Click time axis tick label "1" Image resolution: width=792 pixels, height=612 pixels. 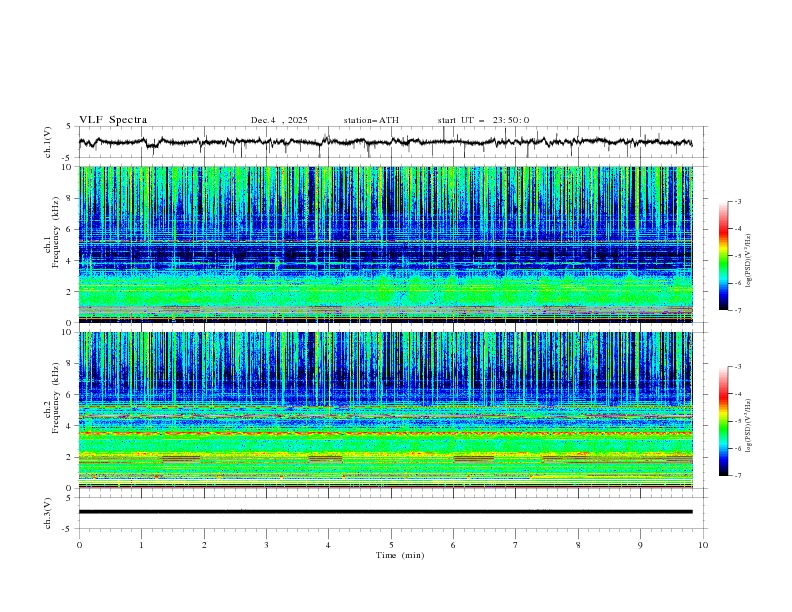pyautogui.click(x=141, y=545)
